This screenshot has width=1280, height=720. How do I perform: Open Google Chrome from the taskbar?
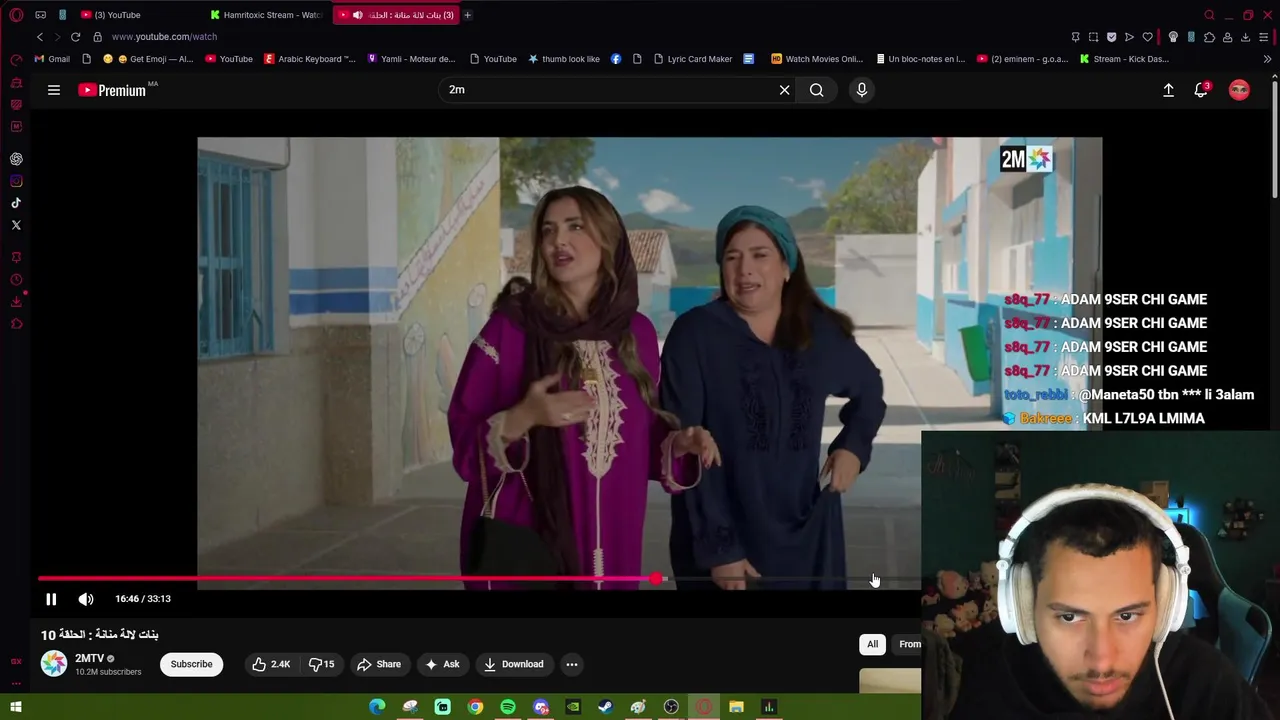475,707
